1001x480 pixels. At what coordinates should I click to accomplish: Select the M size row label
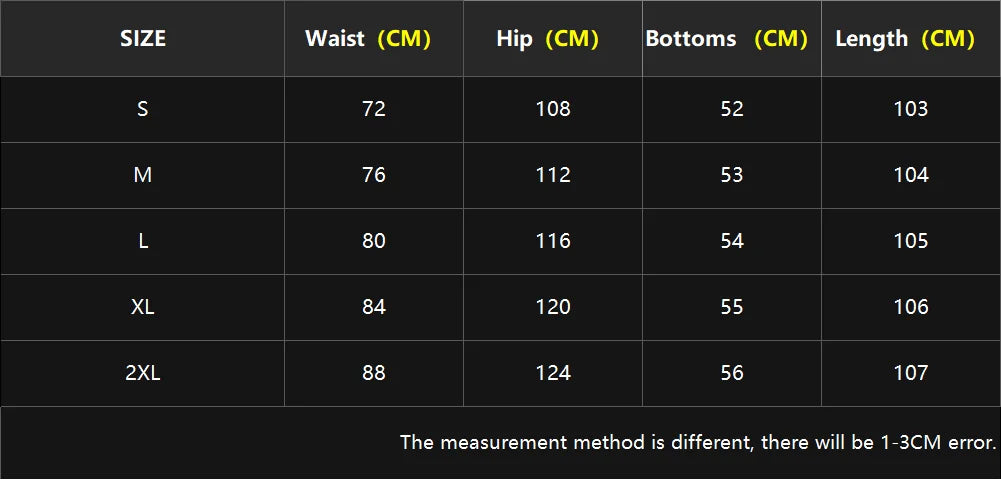(143, 175)
